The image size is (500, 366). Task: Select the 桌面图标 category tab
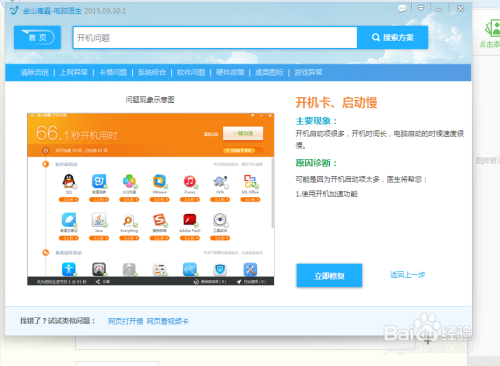(x=269, y=72)
